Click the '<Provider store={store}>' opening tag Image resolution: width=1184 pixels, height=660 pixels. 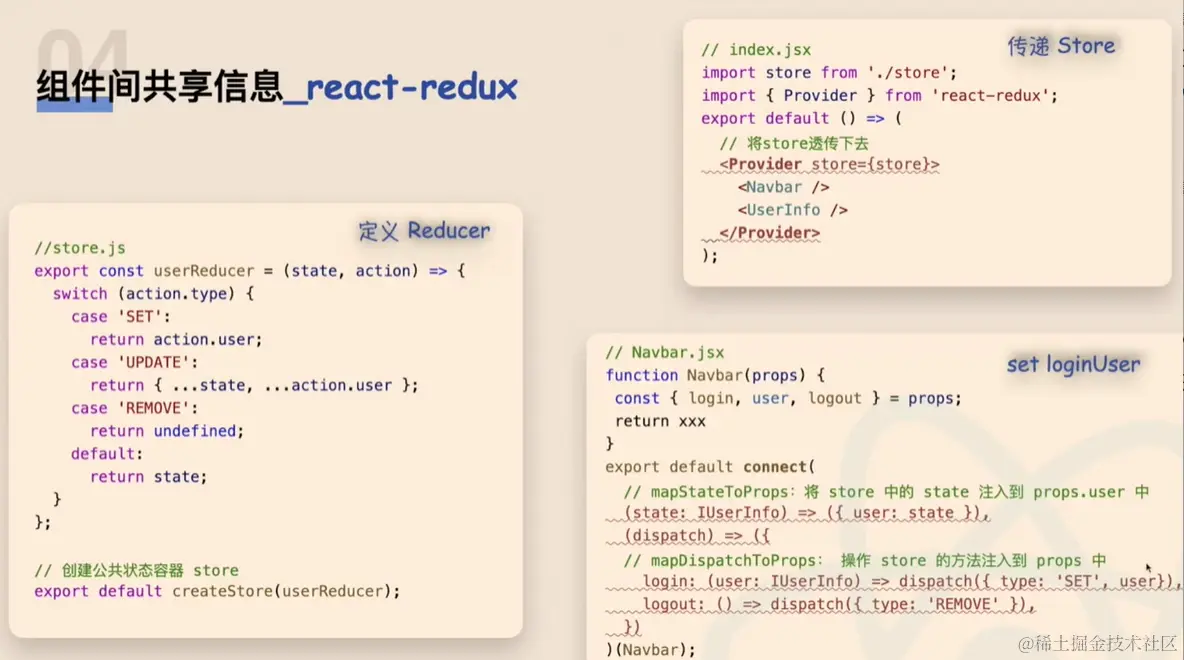coord(829,165)
